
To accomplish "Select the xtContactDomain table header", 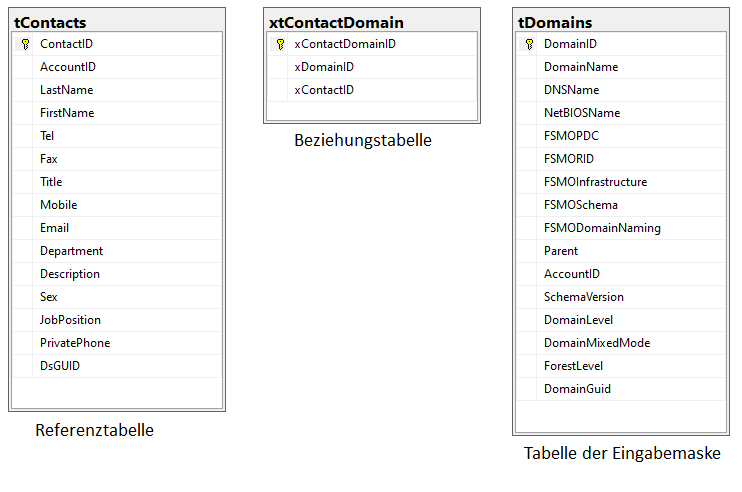I will [x=372, y=22].
